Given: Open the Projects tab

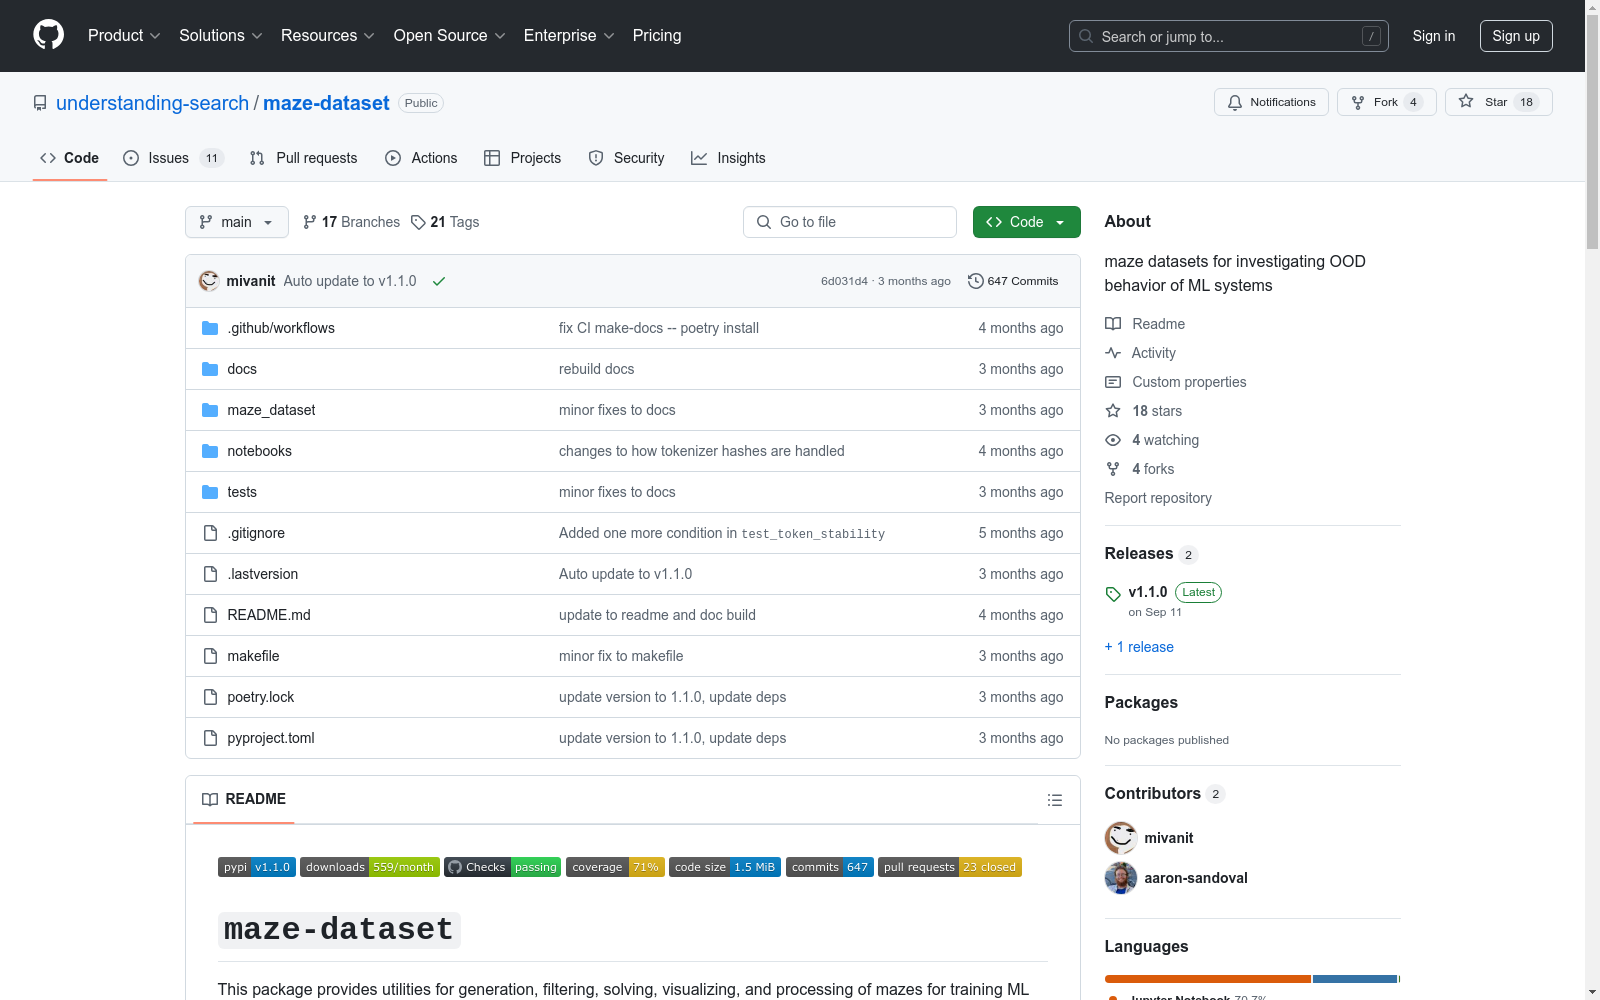Looking at the screenshot, I should coord(522,158).
